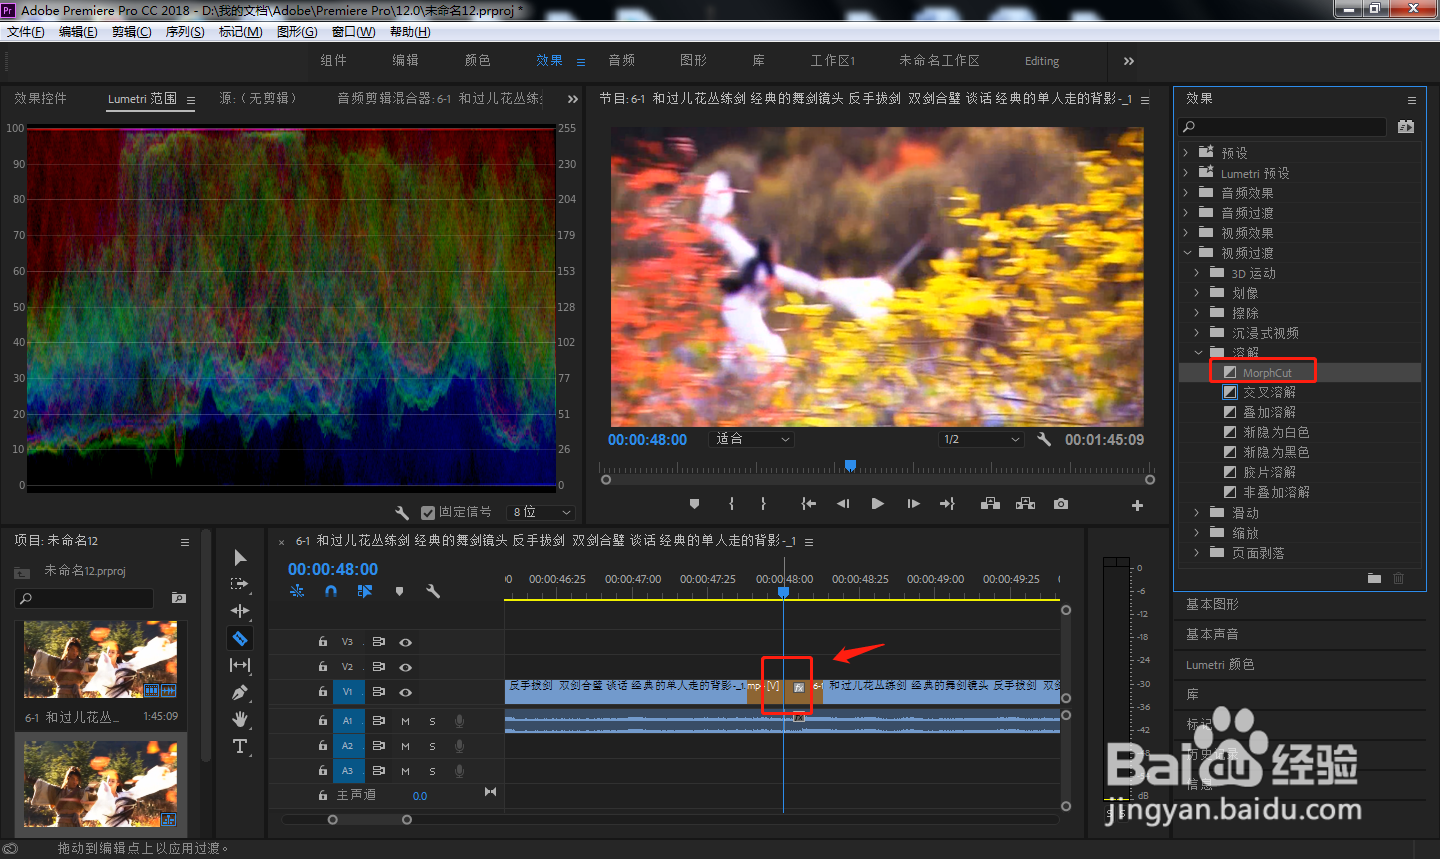Add marker in timeline
Screen dimensions: 1440x859
[399, 591]
